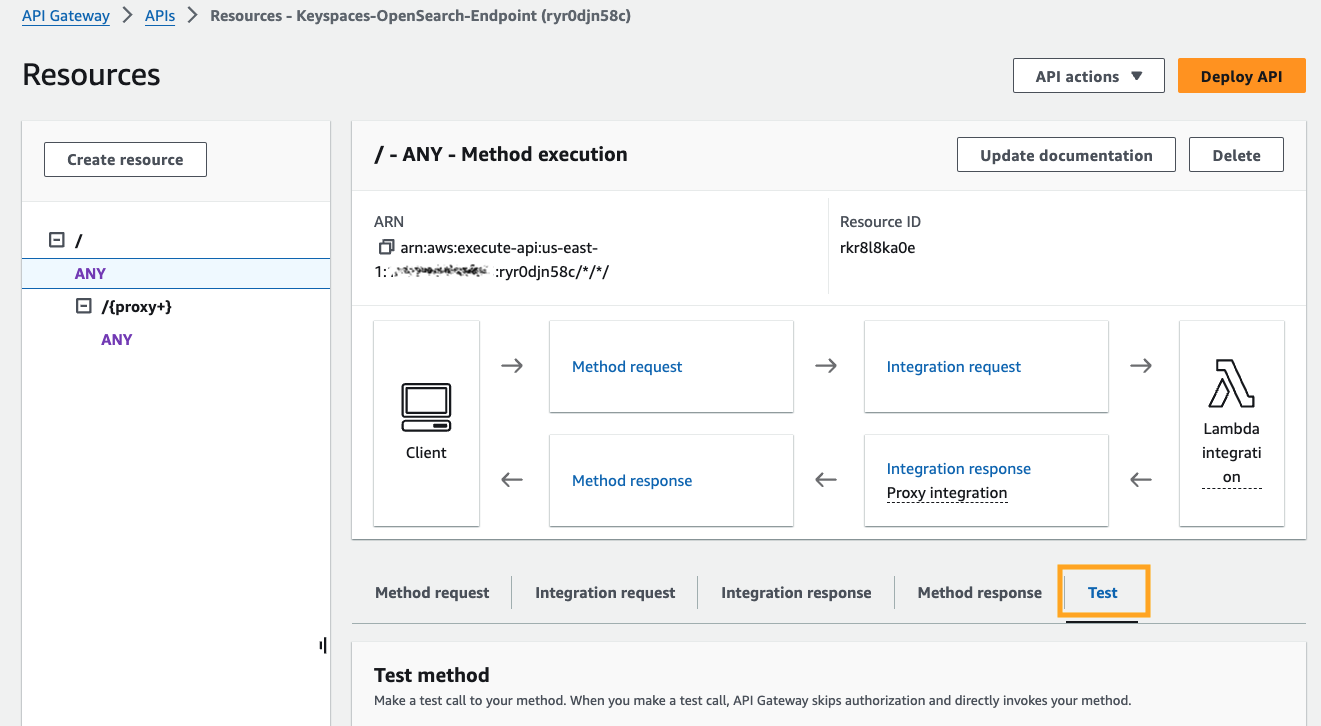Viewport: 1321px width, 726px height.
Task: Go to API Gateway breadcrumb link
Action: click(x=66, y=16)
